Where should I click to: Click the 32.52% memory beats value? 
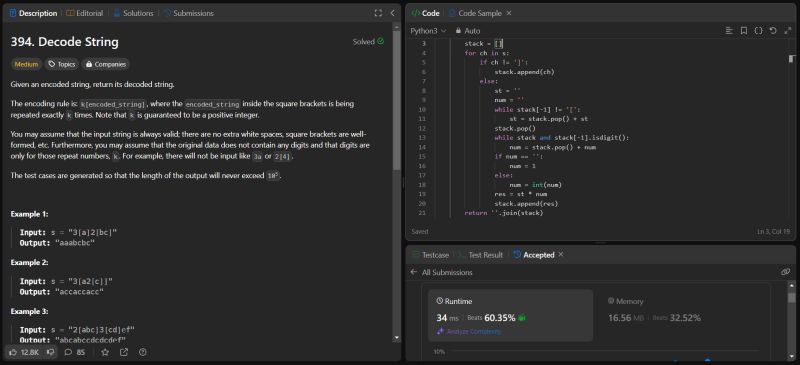pyautogui.click(x=685, y=318)
